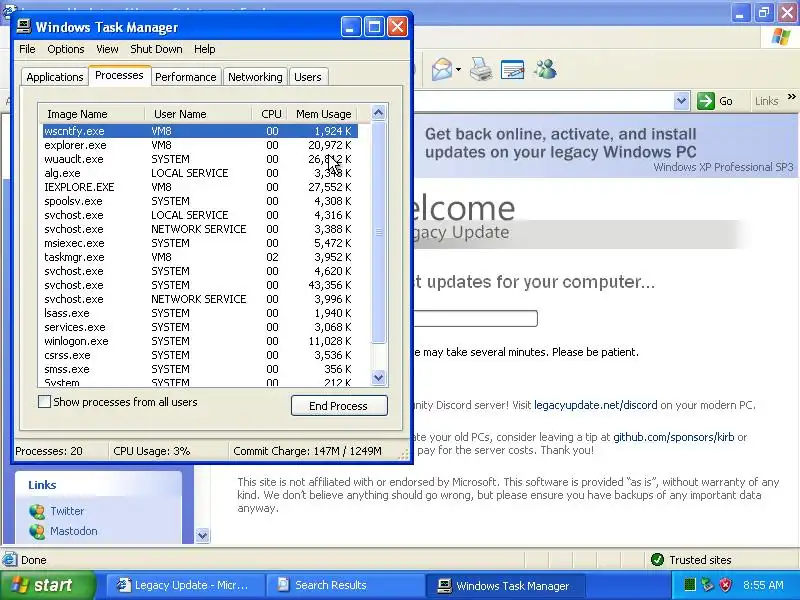This screenshot has height=600, width=800.
Task: Sort by CPU column header
Action: click(x=270, y=114)
